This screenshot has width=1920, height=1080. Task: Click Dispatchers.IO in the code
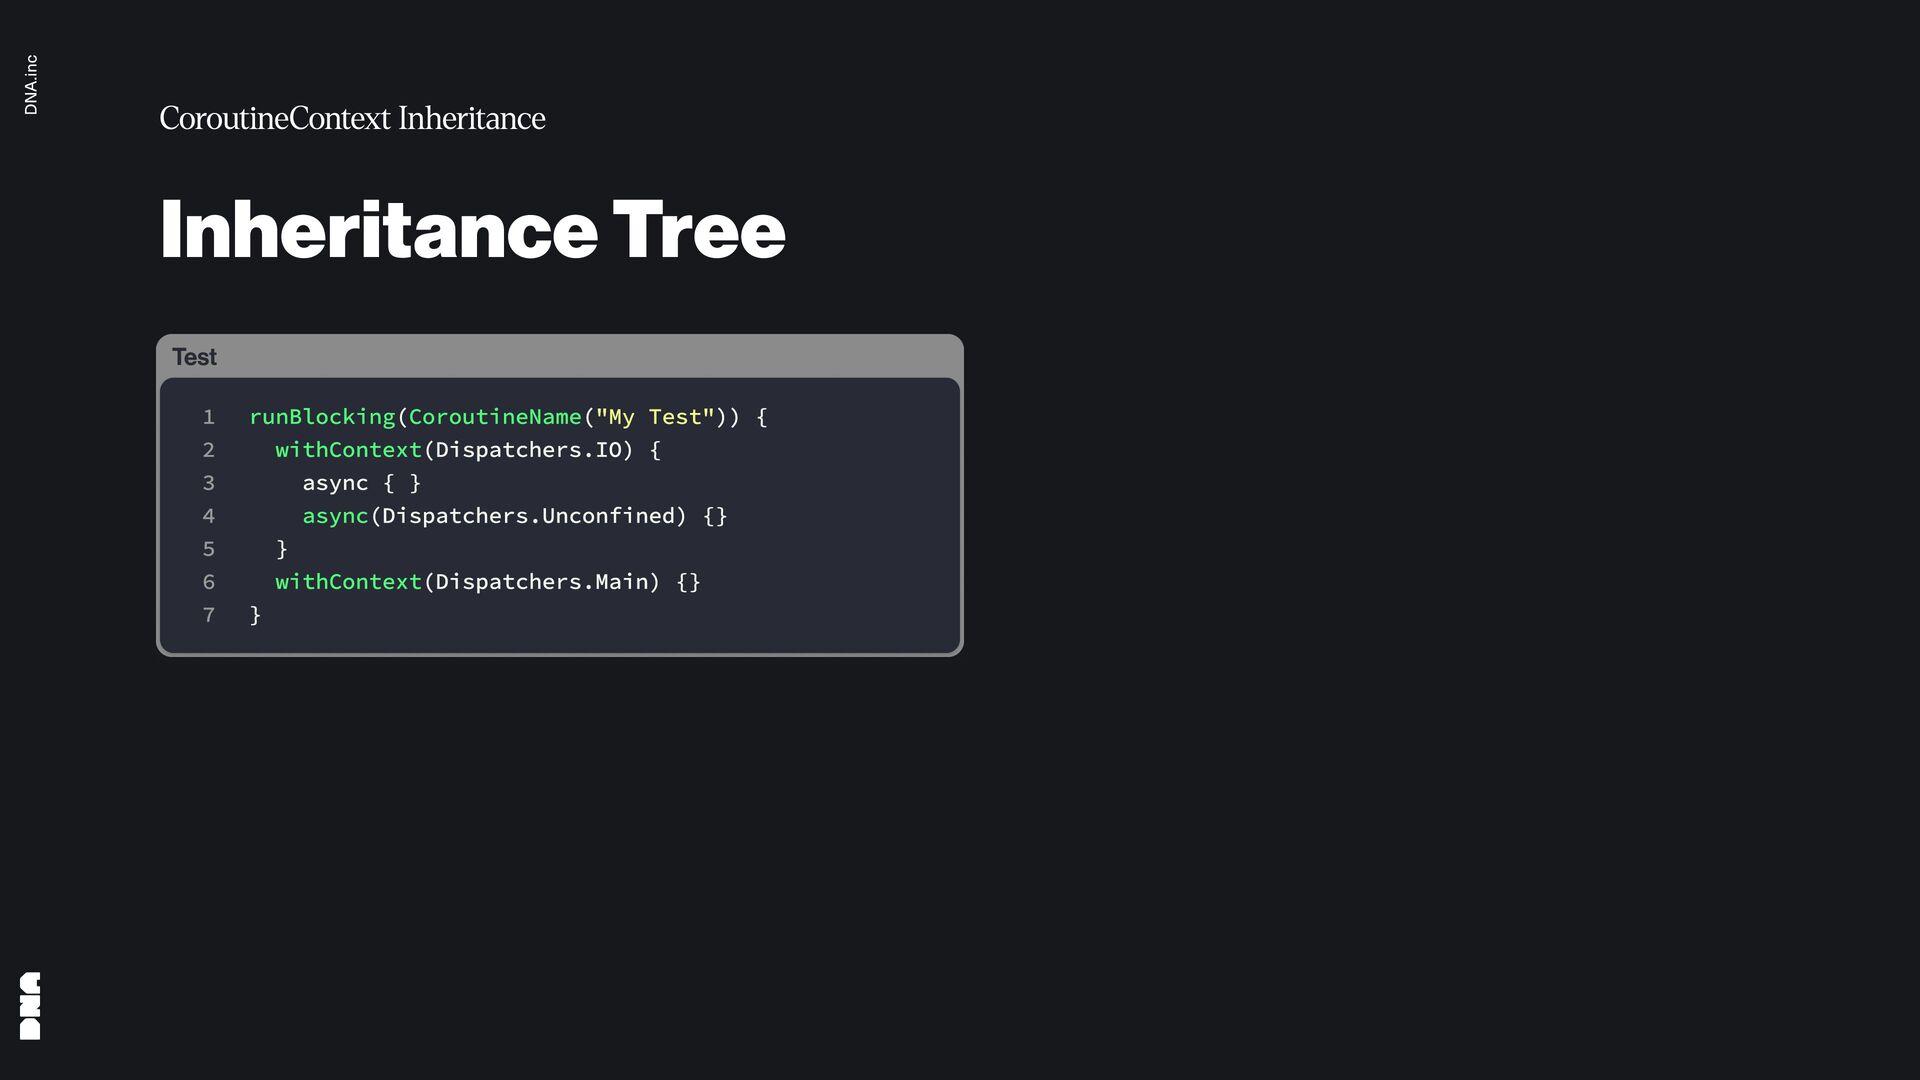pos(528,450)
